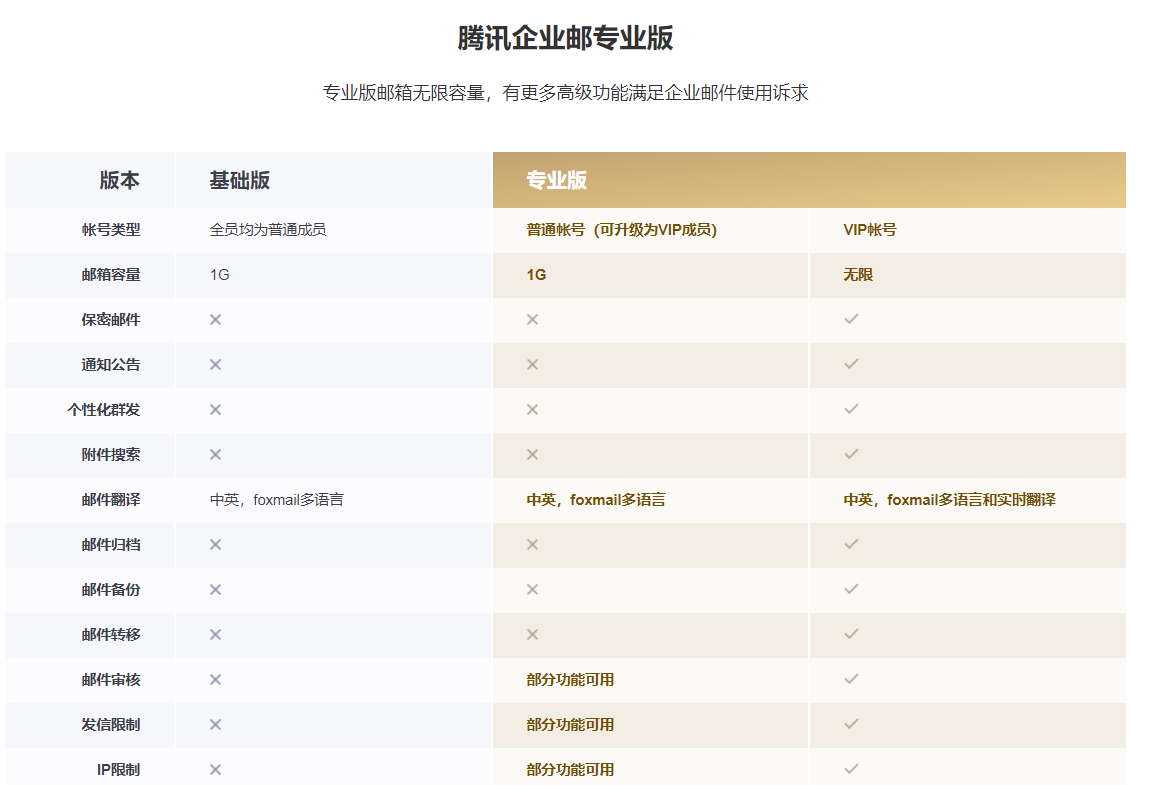Select 邮件归档 cross mark under 普通帐号
1160x785 pixels.
point(533,545)
